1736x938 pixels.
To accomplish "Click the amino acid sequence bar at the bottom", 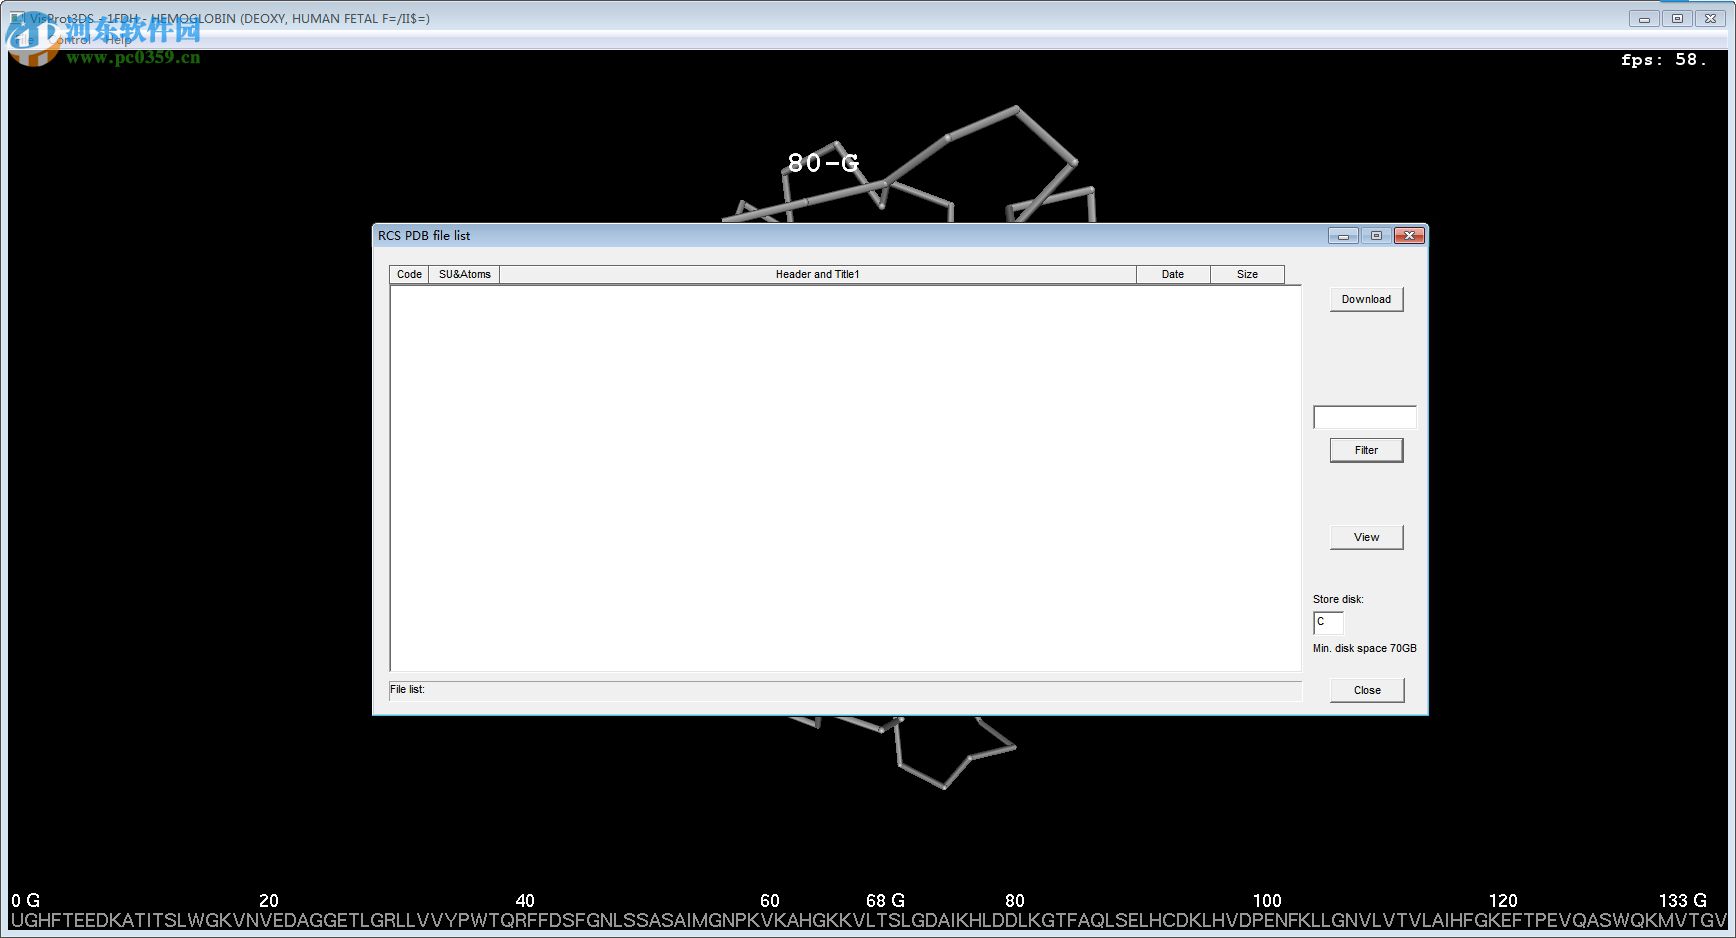I will pyautogui.click(x=868, y=920).
